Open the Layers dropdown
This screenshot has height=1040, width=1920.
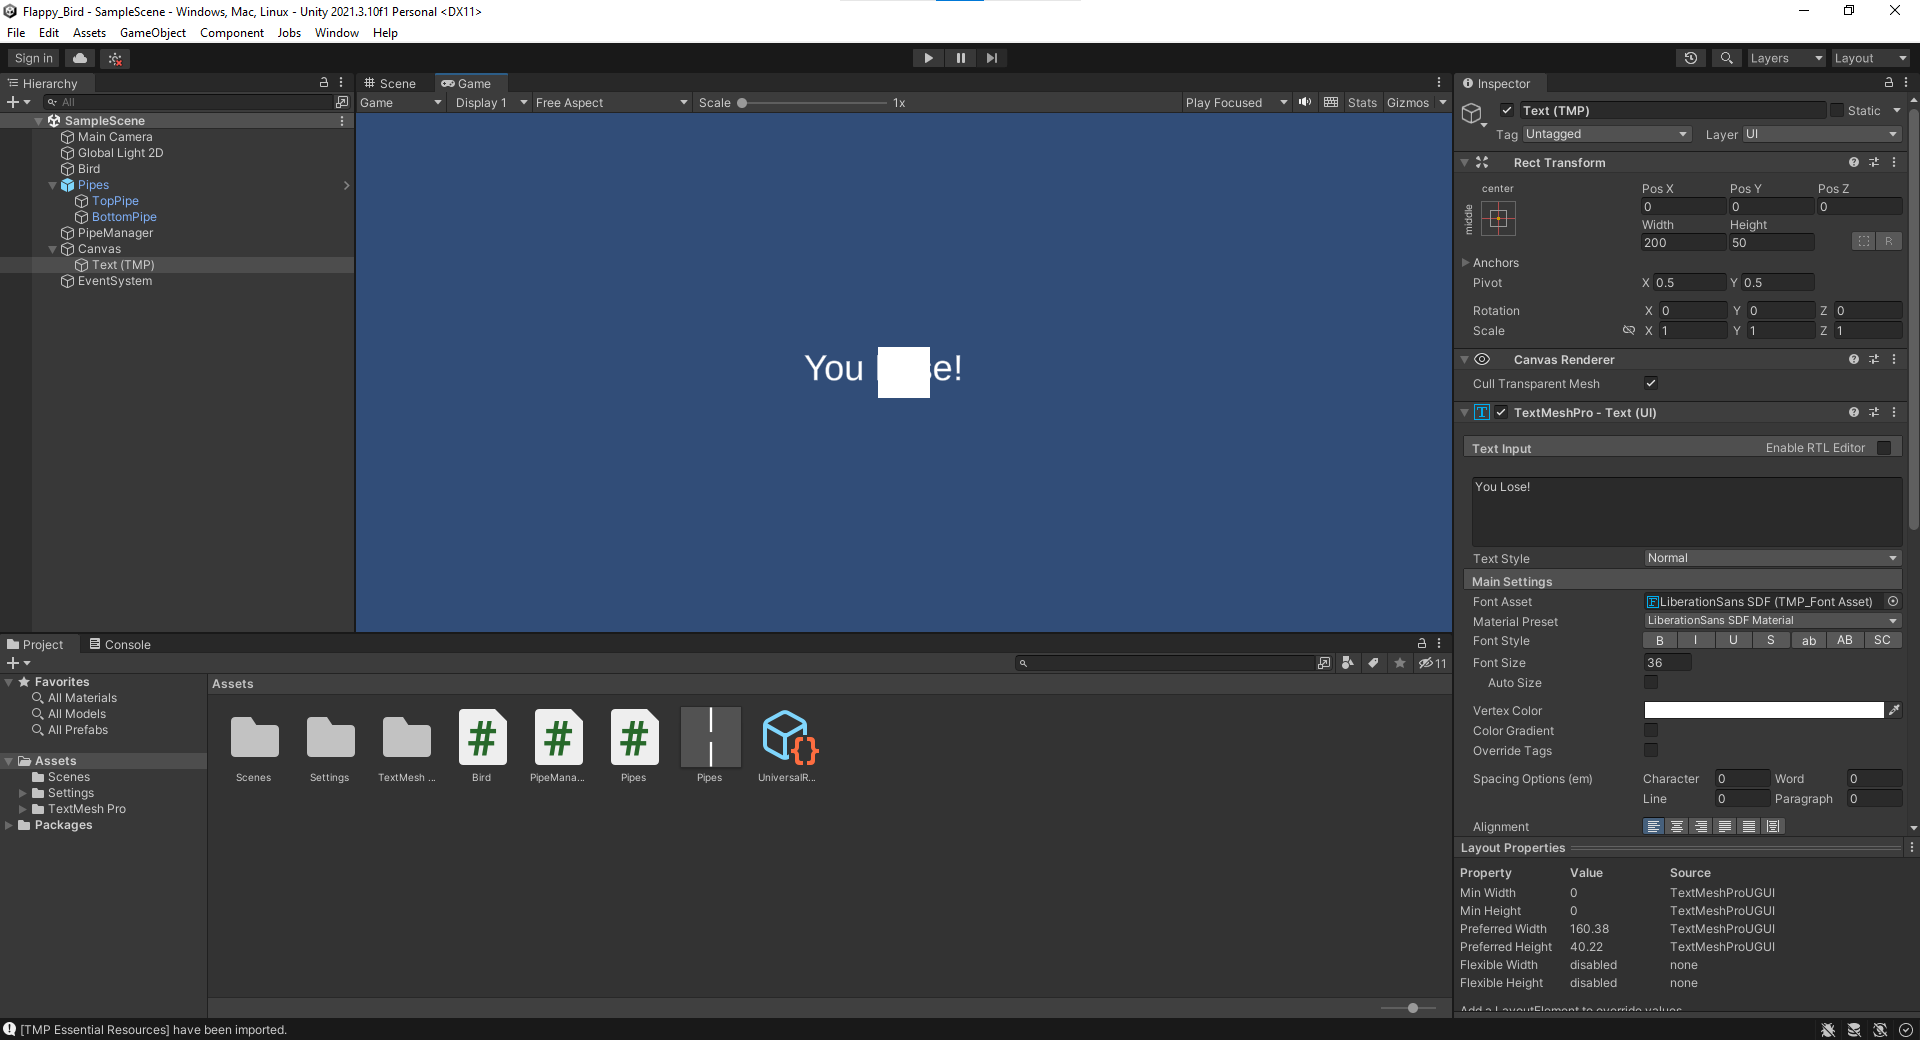(1786, 58)
